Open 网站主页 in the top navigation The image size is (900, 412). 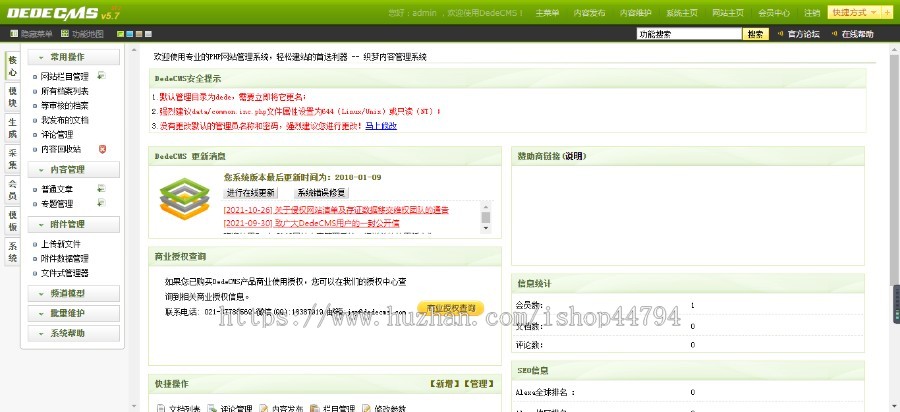coord(728,13)
